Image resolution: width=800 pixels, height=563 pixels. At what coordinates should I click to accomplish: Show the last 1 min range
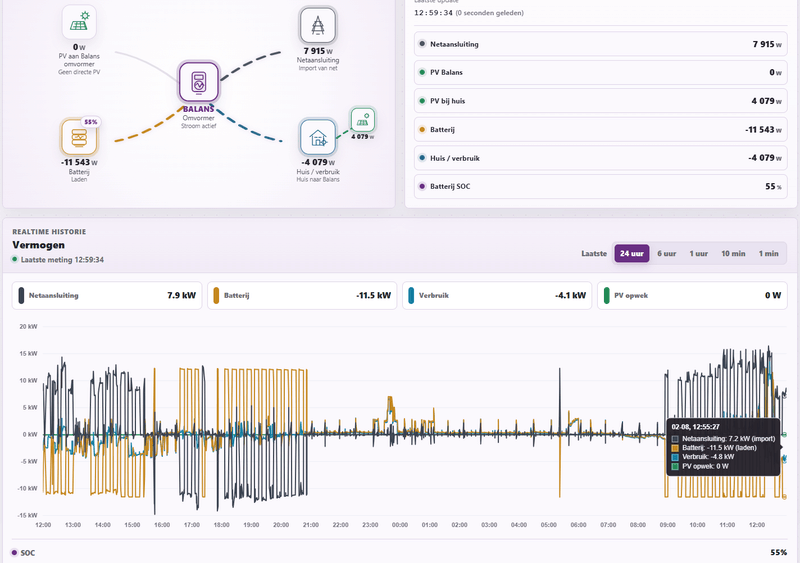(768, 253)
